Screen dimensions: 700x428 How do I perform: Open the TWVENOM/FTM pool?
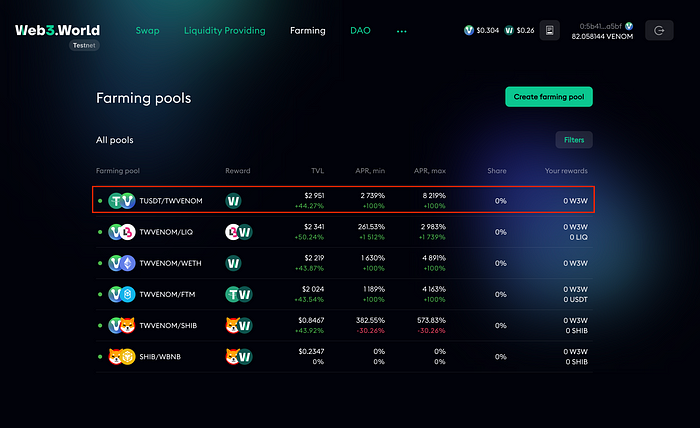tap(344, 295)
